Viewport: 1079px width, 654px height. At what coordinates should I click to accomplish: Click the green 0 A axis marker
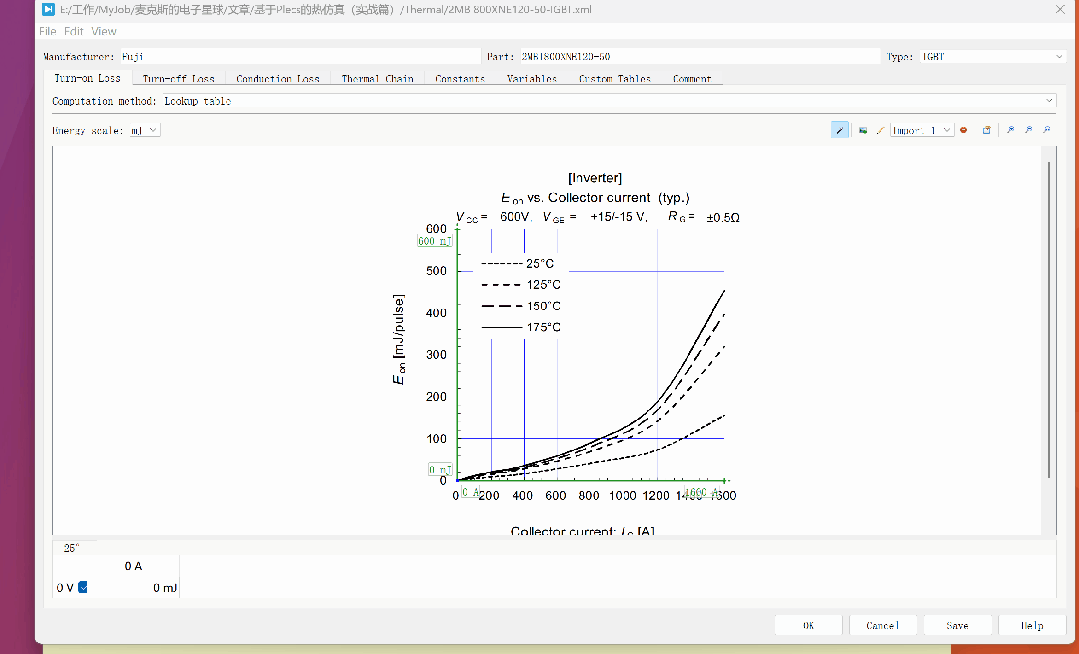[x=471, y=492]
